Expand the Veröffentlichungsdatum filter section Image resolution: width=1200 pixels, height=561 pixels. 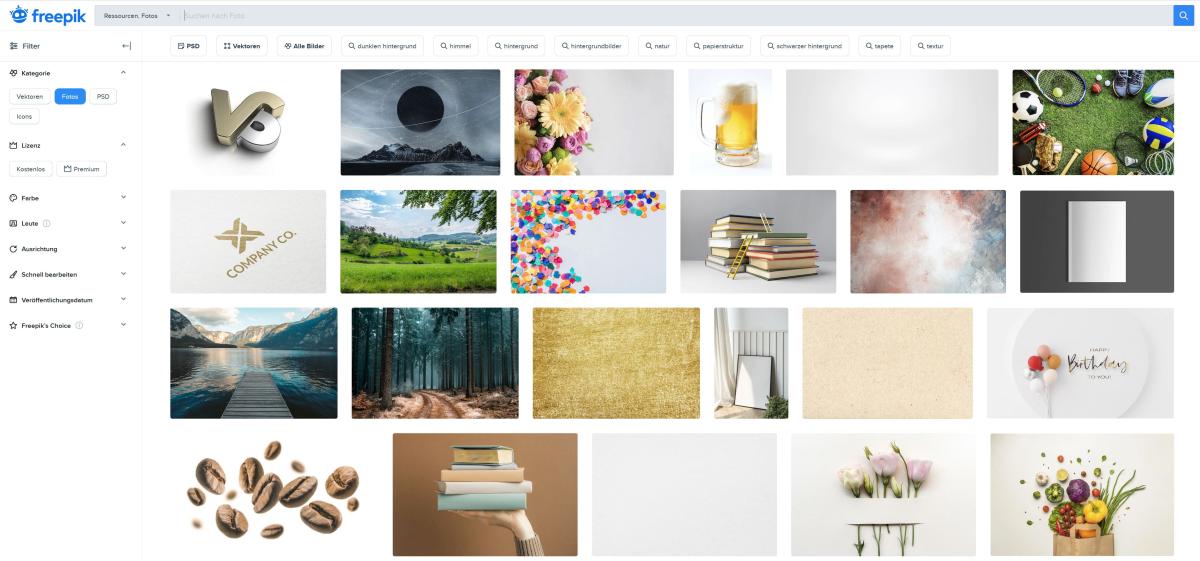67,299
